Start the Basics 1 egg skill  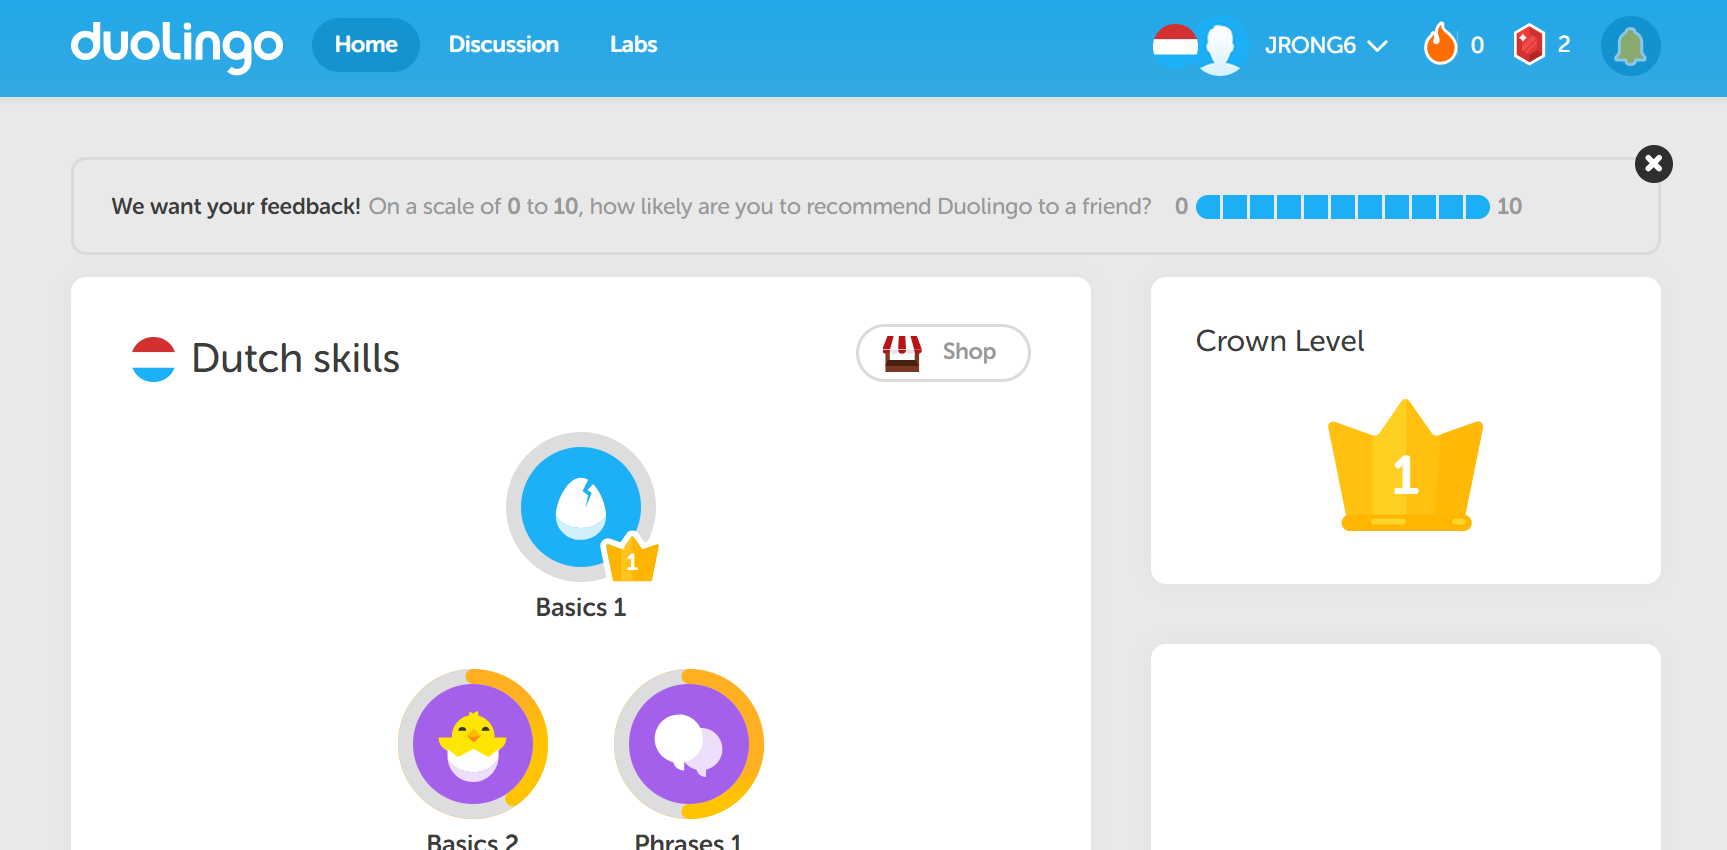pyautogui.click(x=581, y=507)
